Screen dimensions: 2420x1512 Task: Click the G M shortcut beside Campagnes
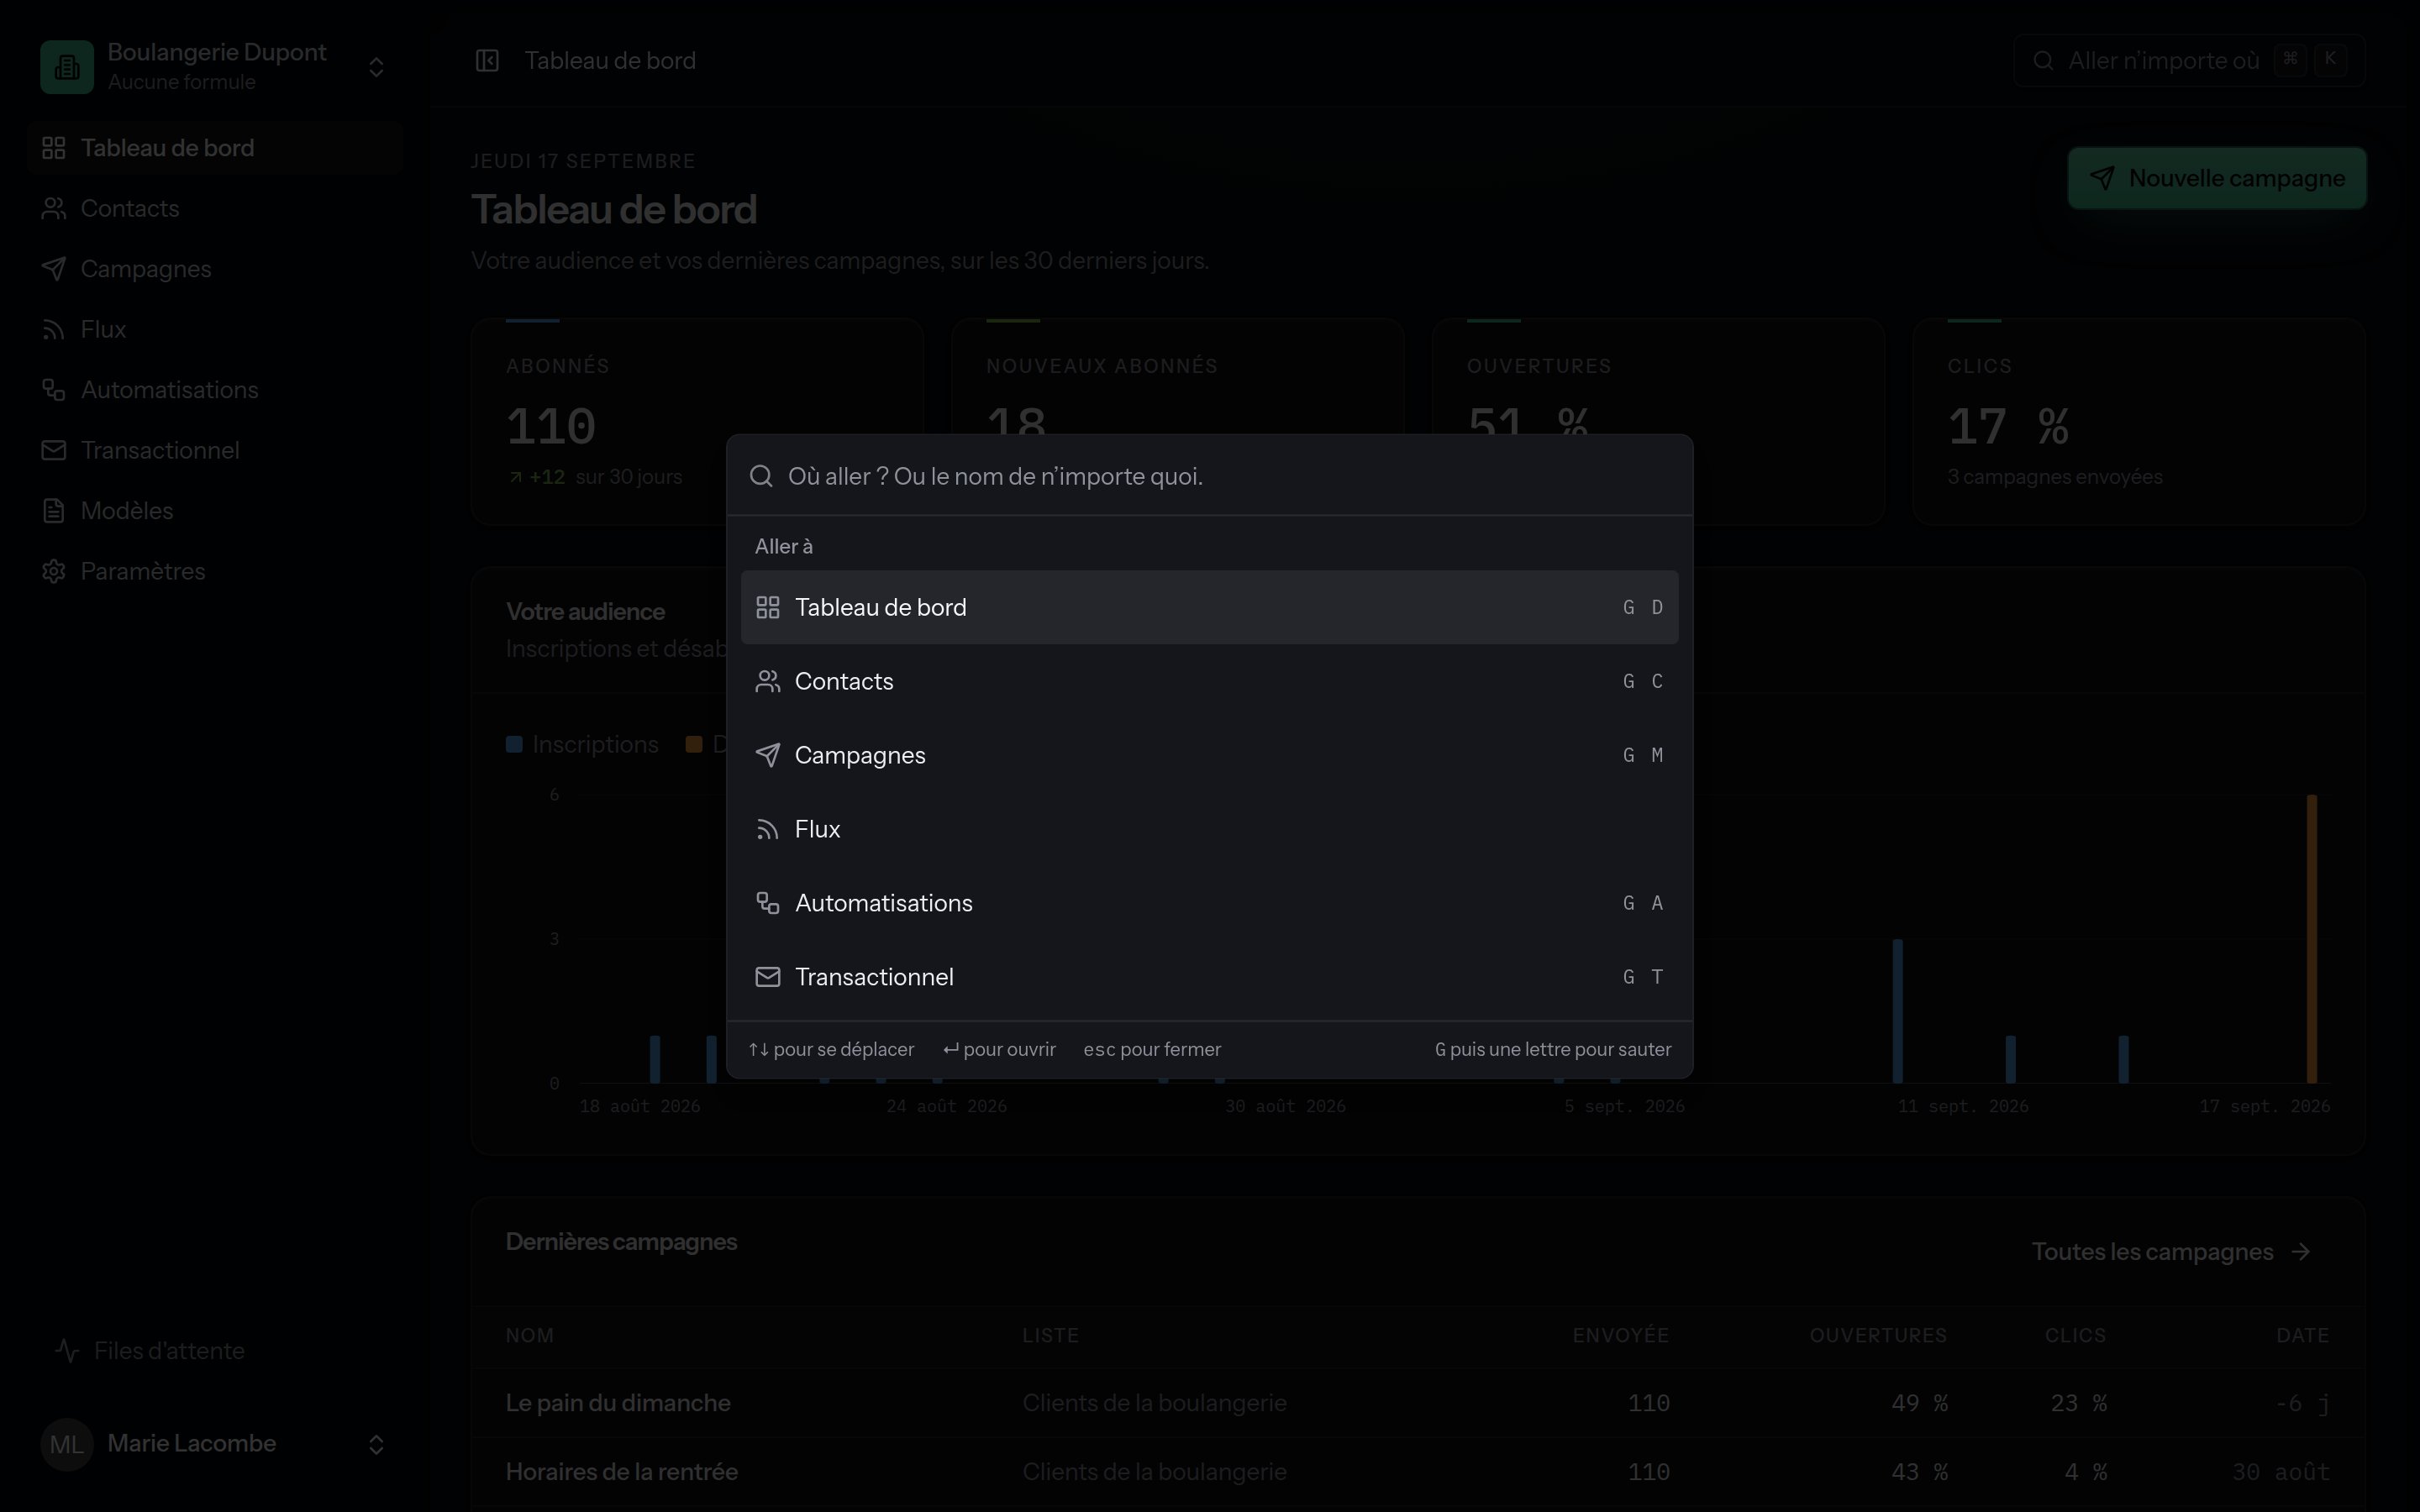pos(1642,755)
